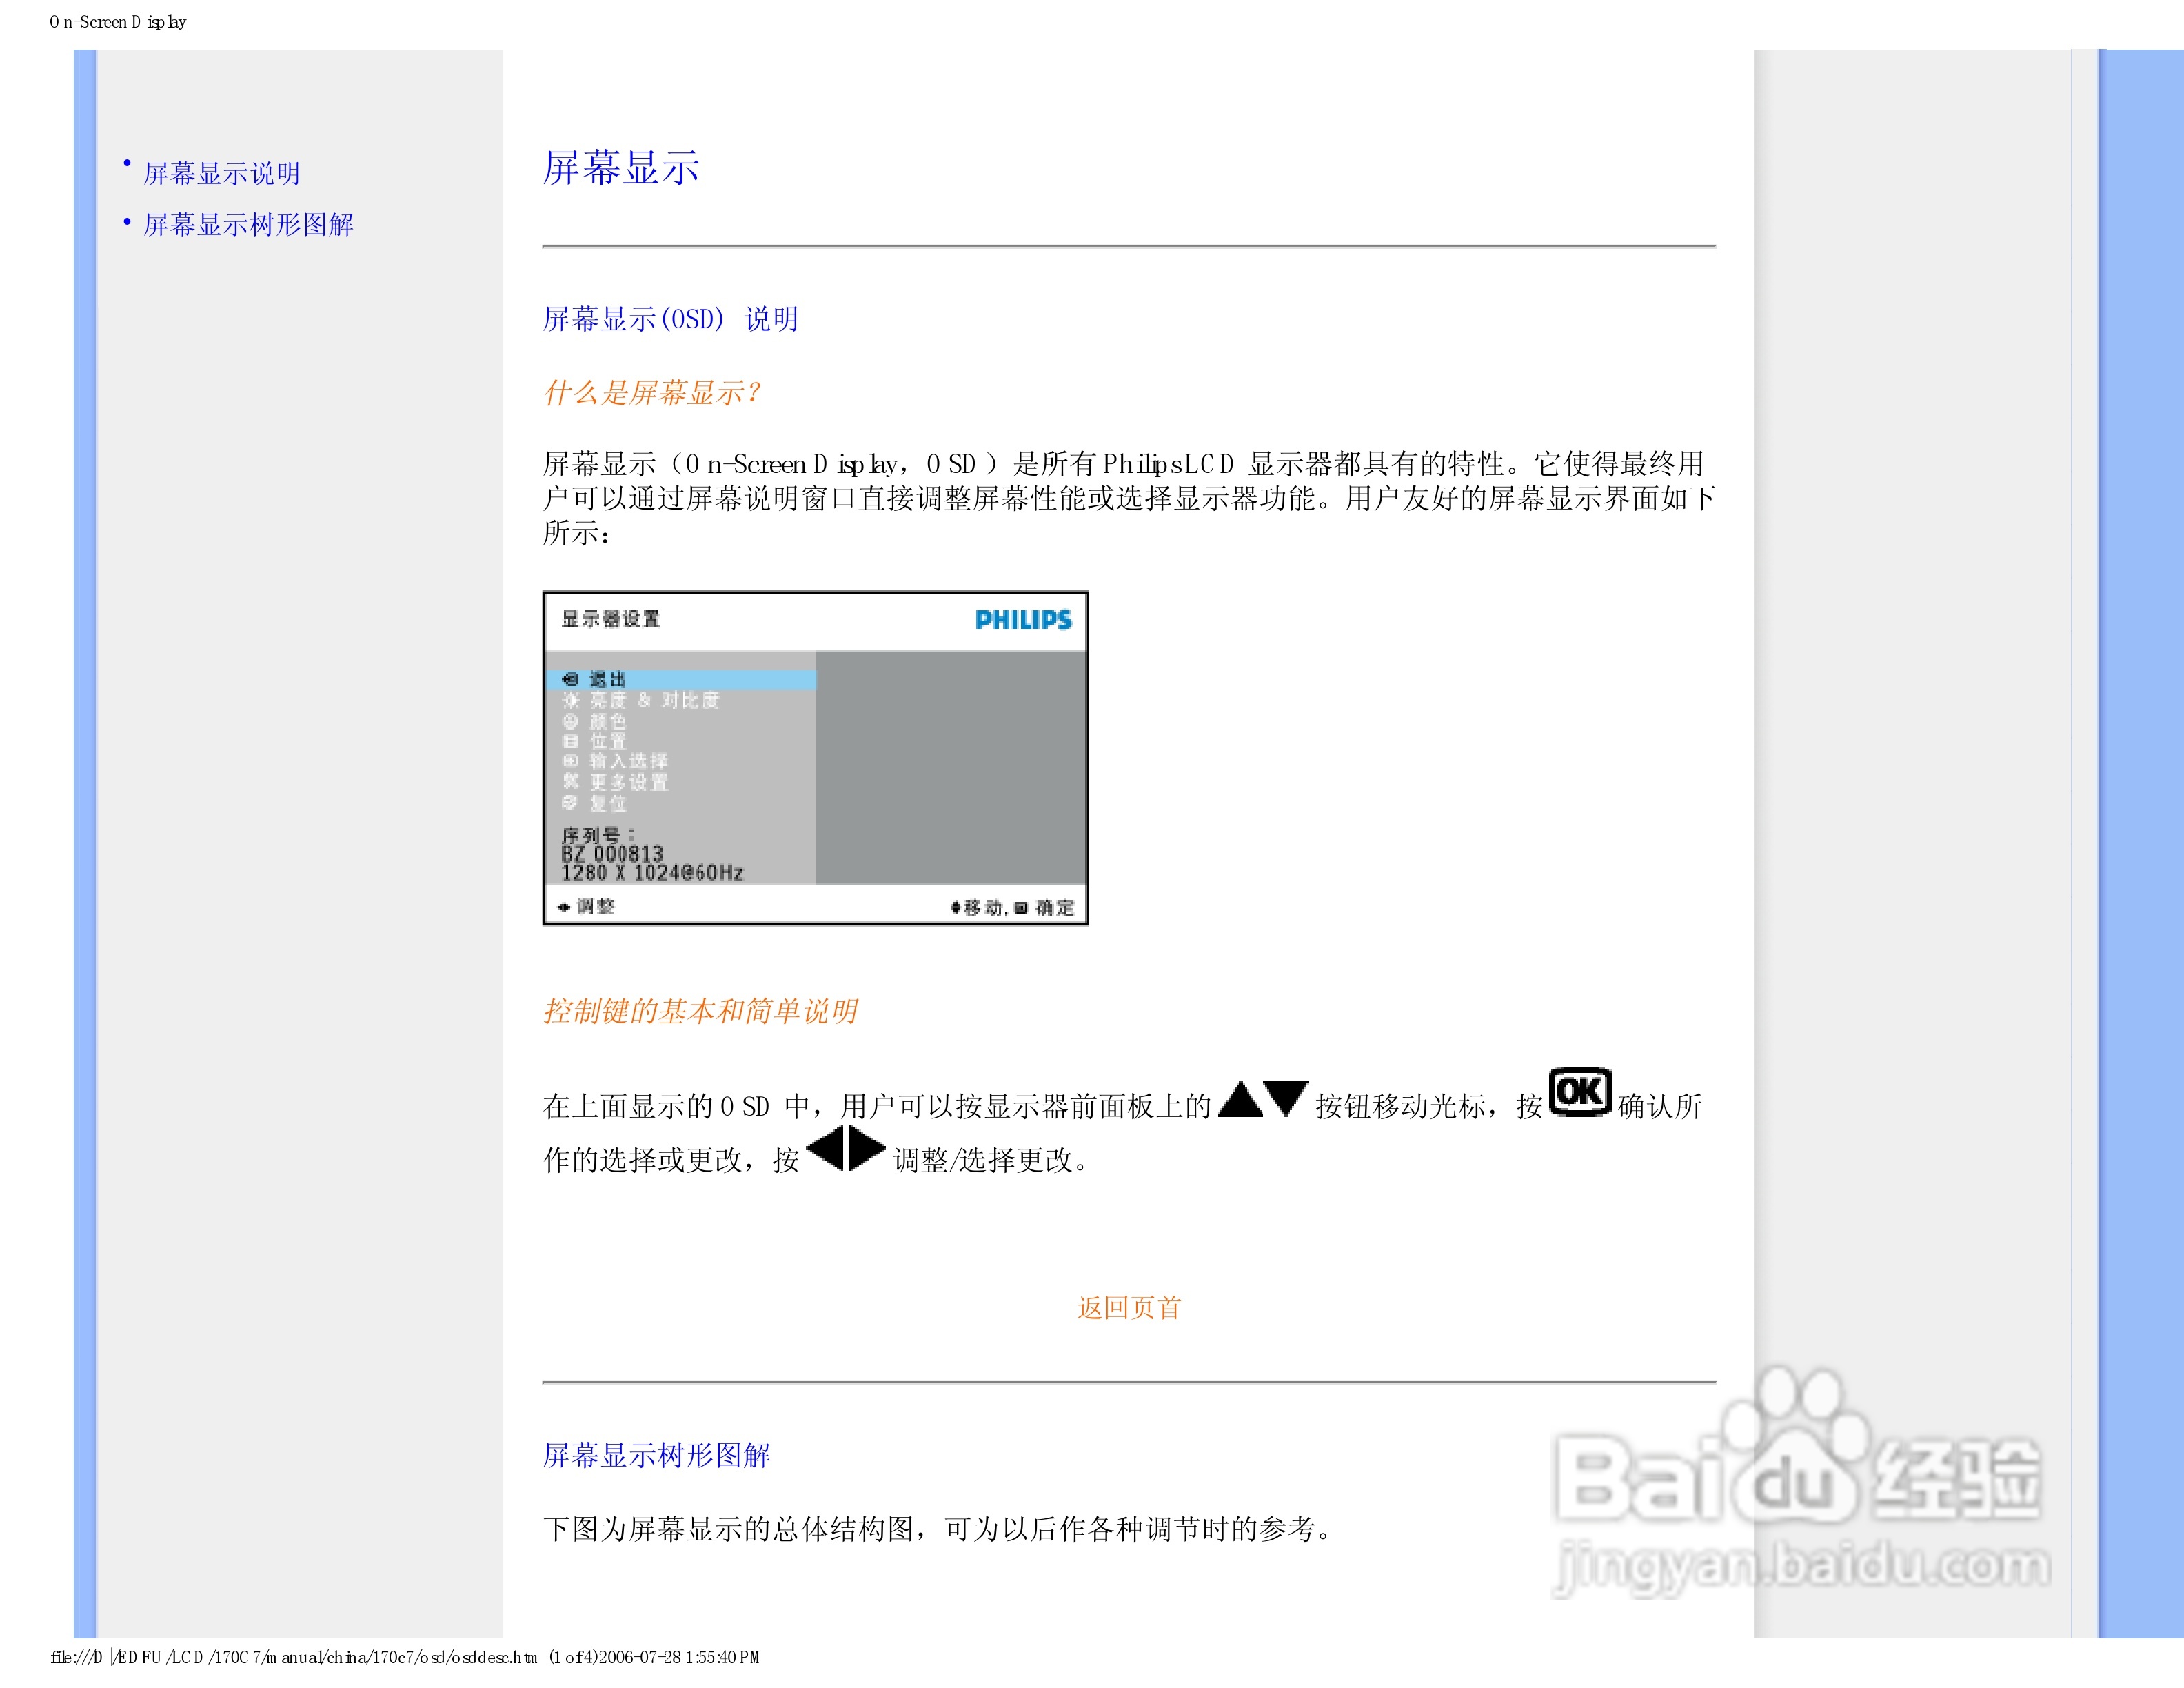Click the 调整 hint in the OSD footer
This screenshot has width=2184, height=1688.
click(x=586, y=906)
